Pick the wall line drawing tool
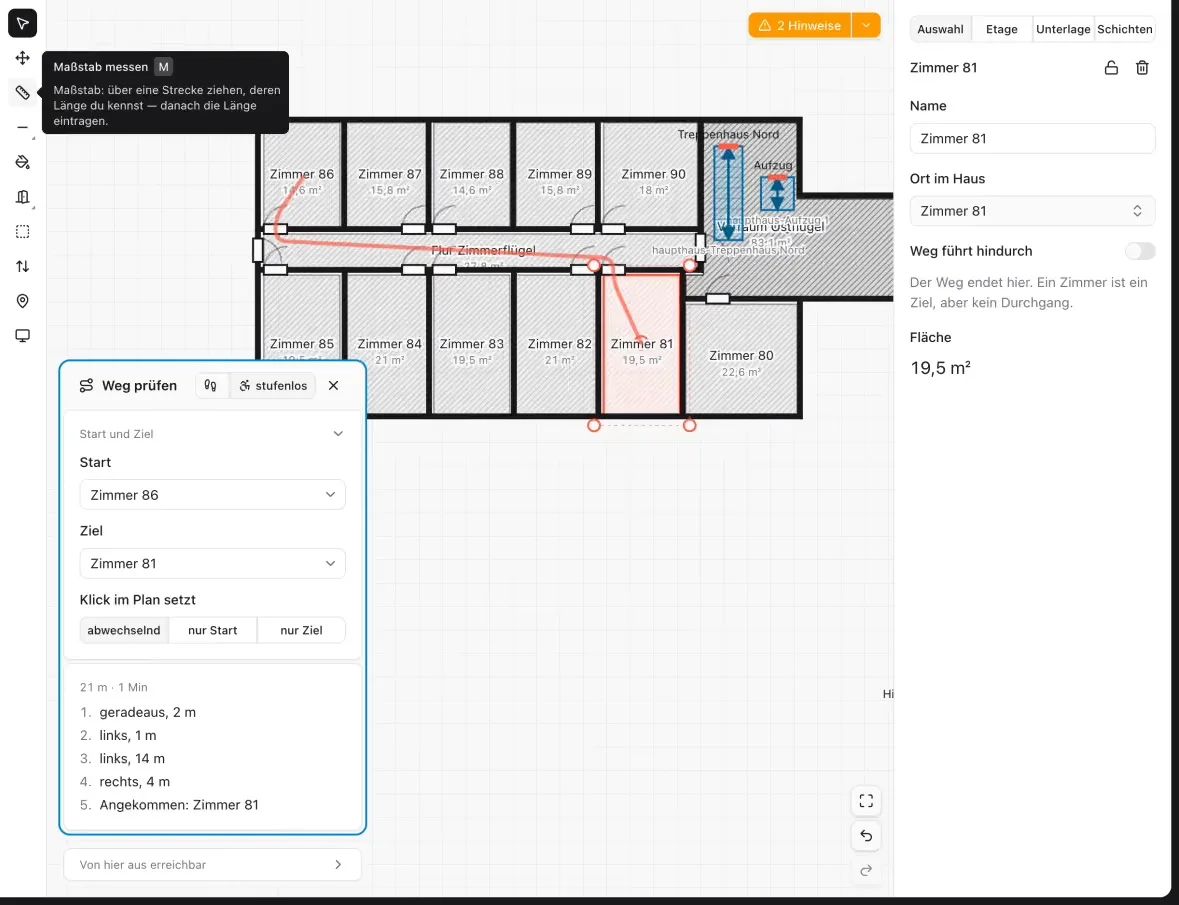Image resolution: width=1179 pixels, height=905 pixels. point(23,128)
